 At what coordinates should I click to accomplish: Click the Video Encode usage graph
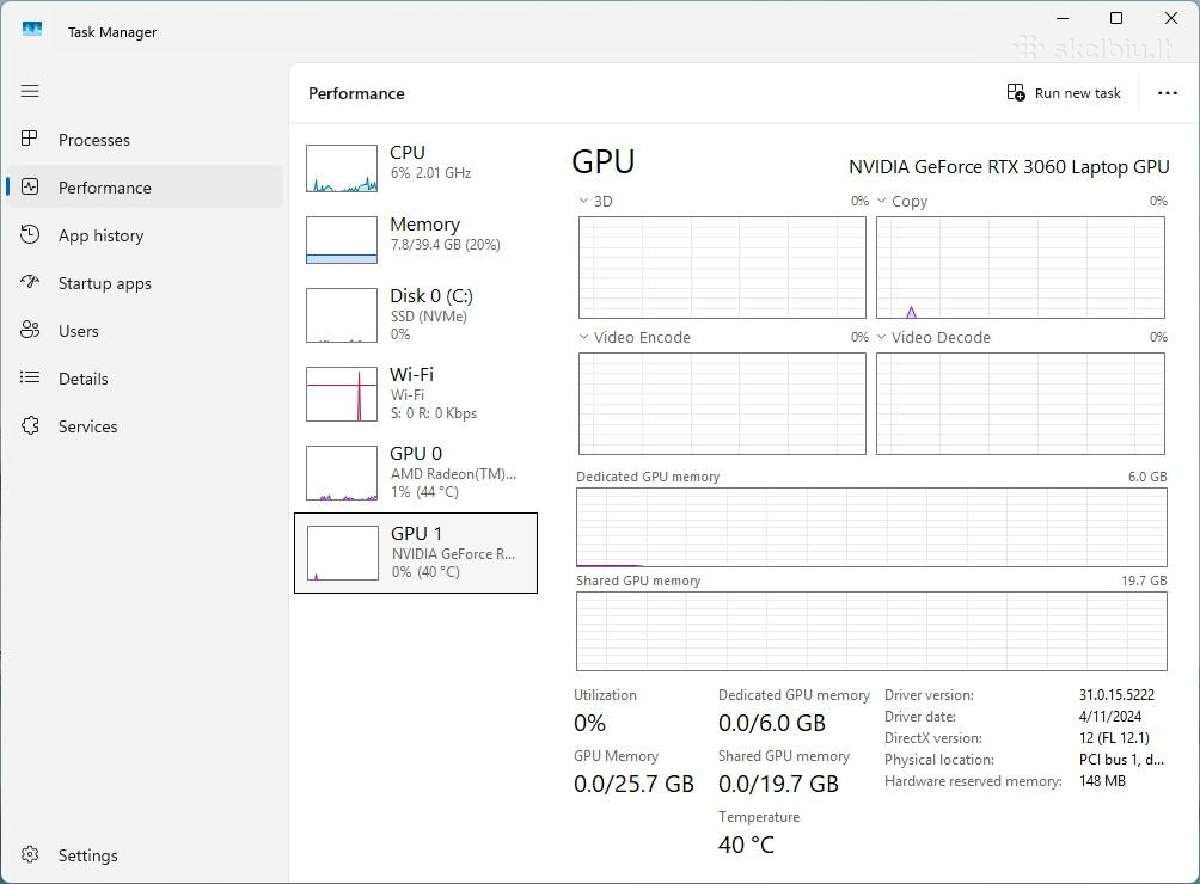point(722,403)
